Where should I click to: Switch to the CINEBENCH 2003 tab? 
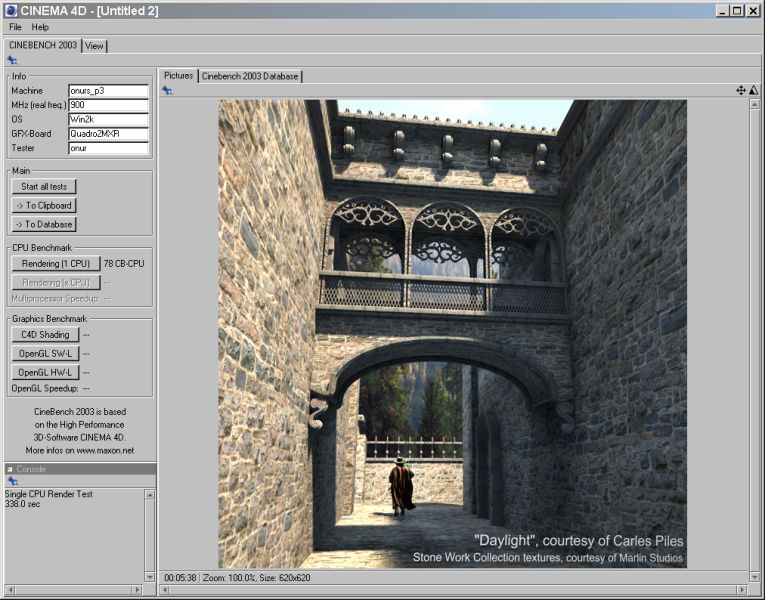(x=43, y=45)
